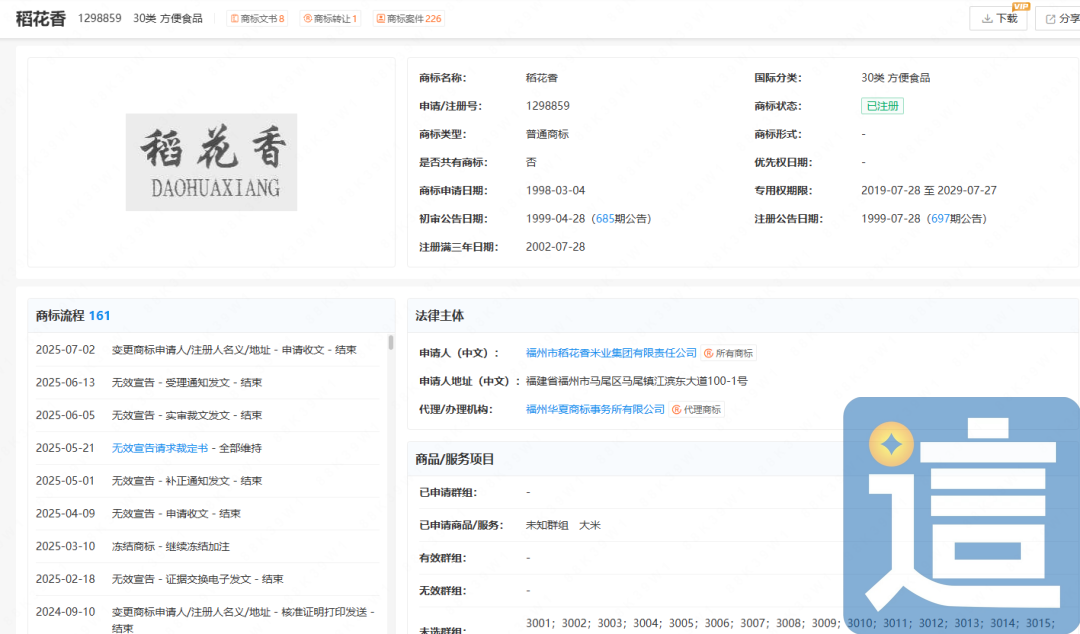Image resolution: width=1080 pixels, height=634 pixels.
Task: Click the 商标流程 list scrollbar
Action: coord(391,342)
